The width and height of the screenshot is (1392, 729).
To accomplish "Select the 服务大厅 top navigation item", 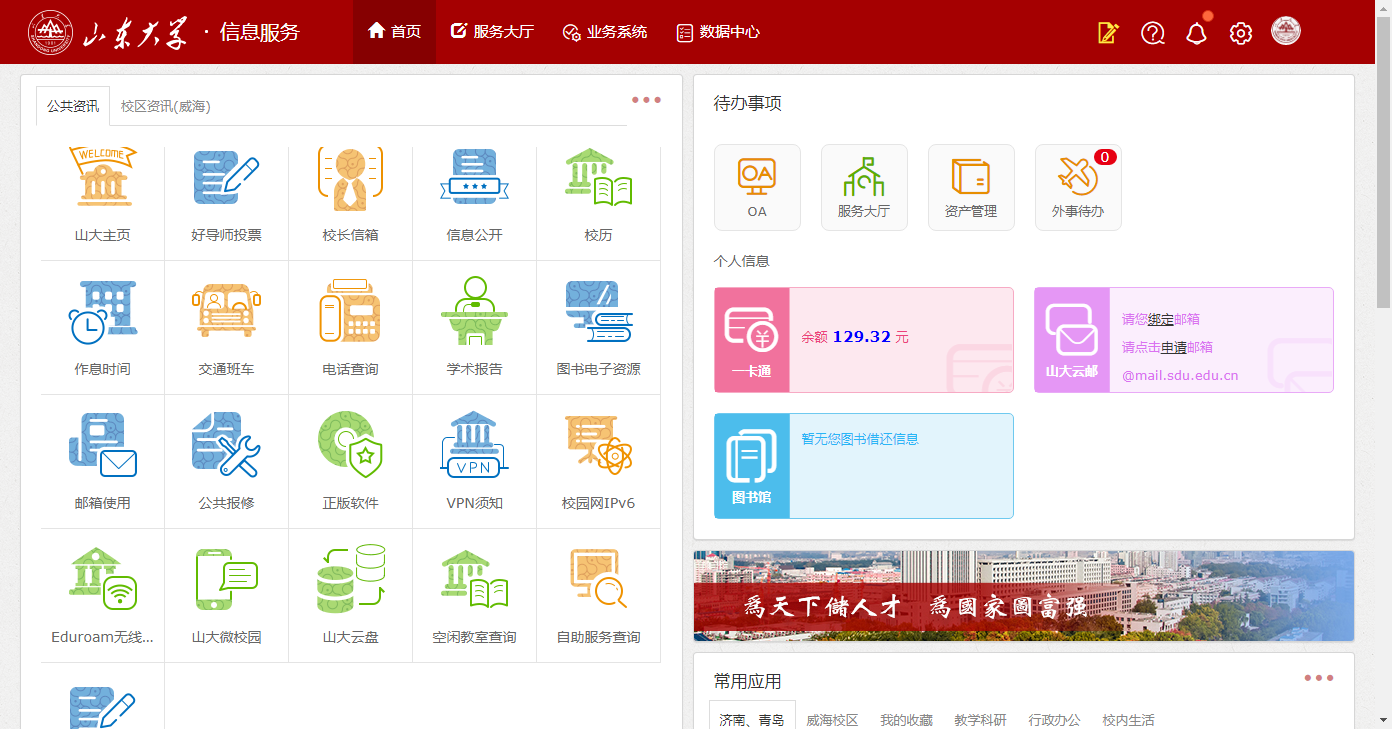I will [x=492, y=32].
